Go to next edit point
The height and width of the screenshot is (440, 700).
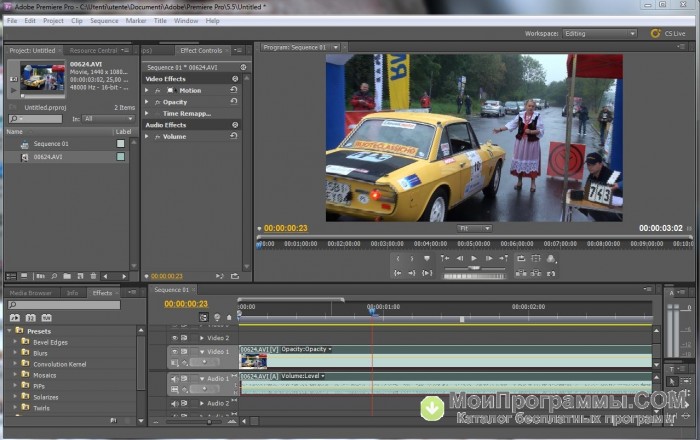(504, 258)
